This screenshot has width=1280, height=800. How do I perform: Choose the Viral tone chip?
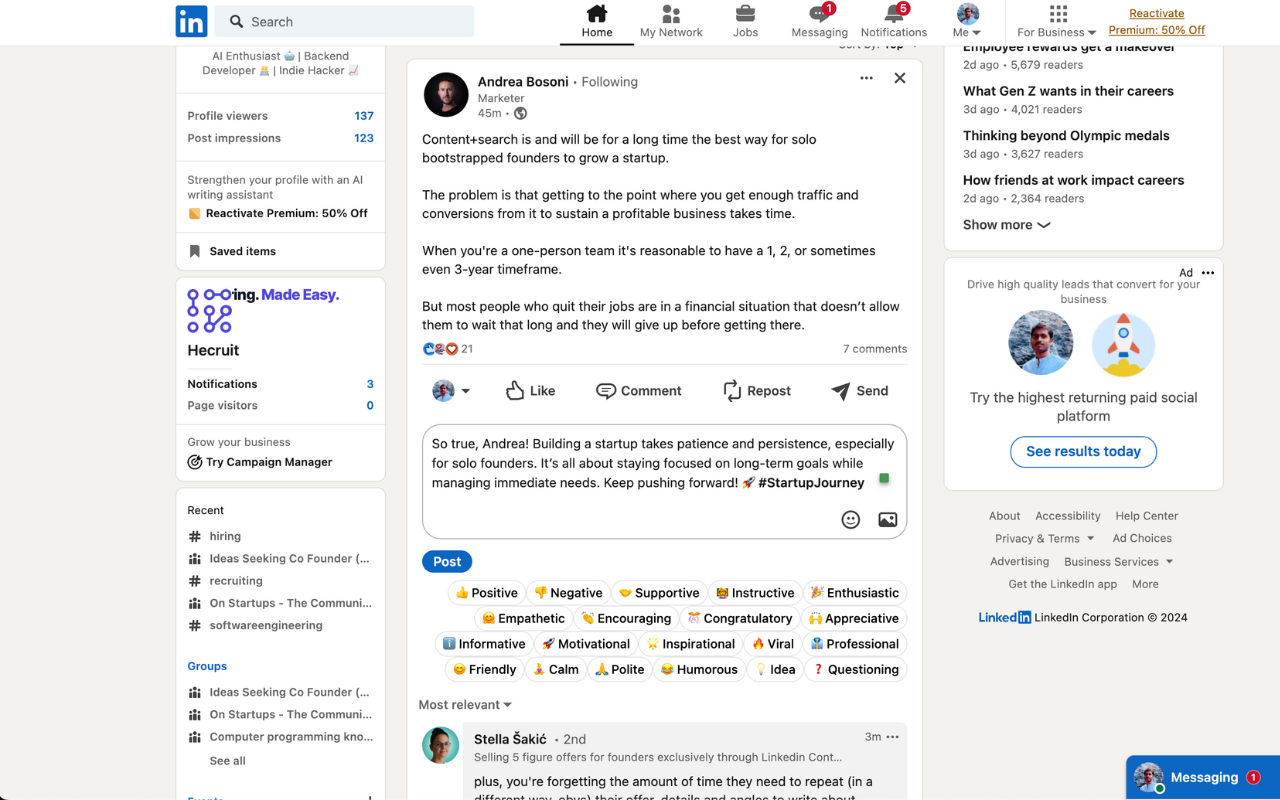point(772,644)
